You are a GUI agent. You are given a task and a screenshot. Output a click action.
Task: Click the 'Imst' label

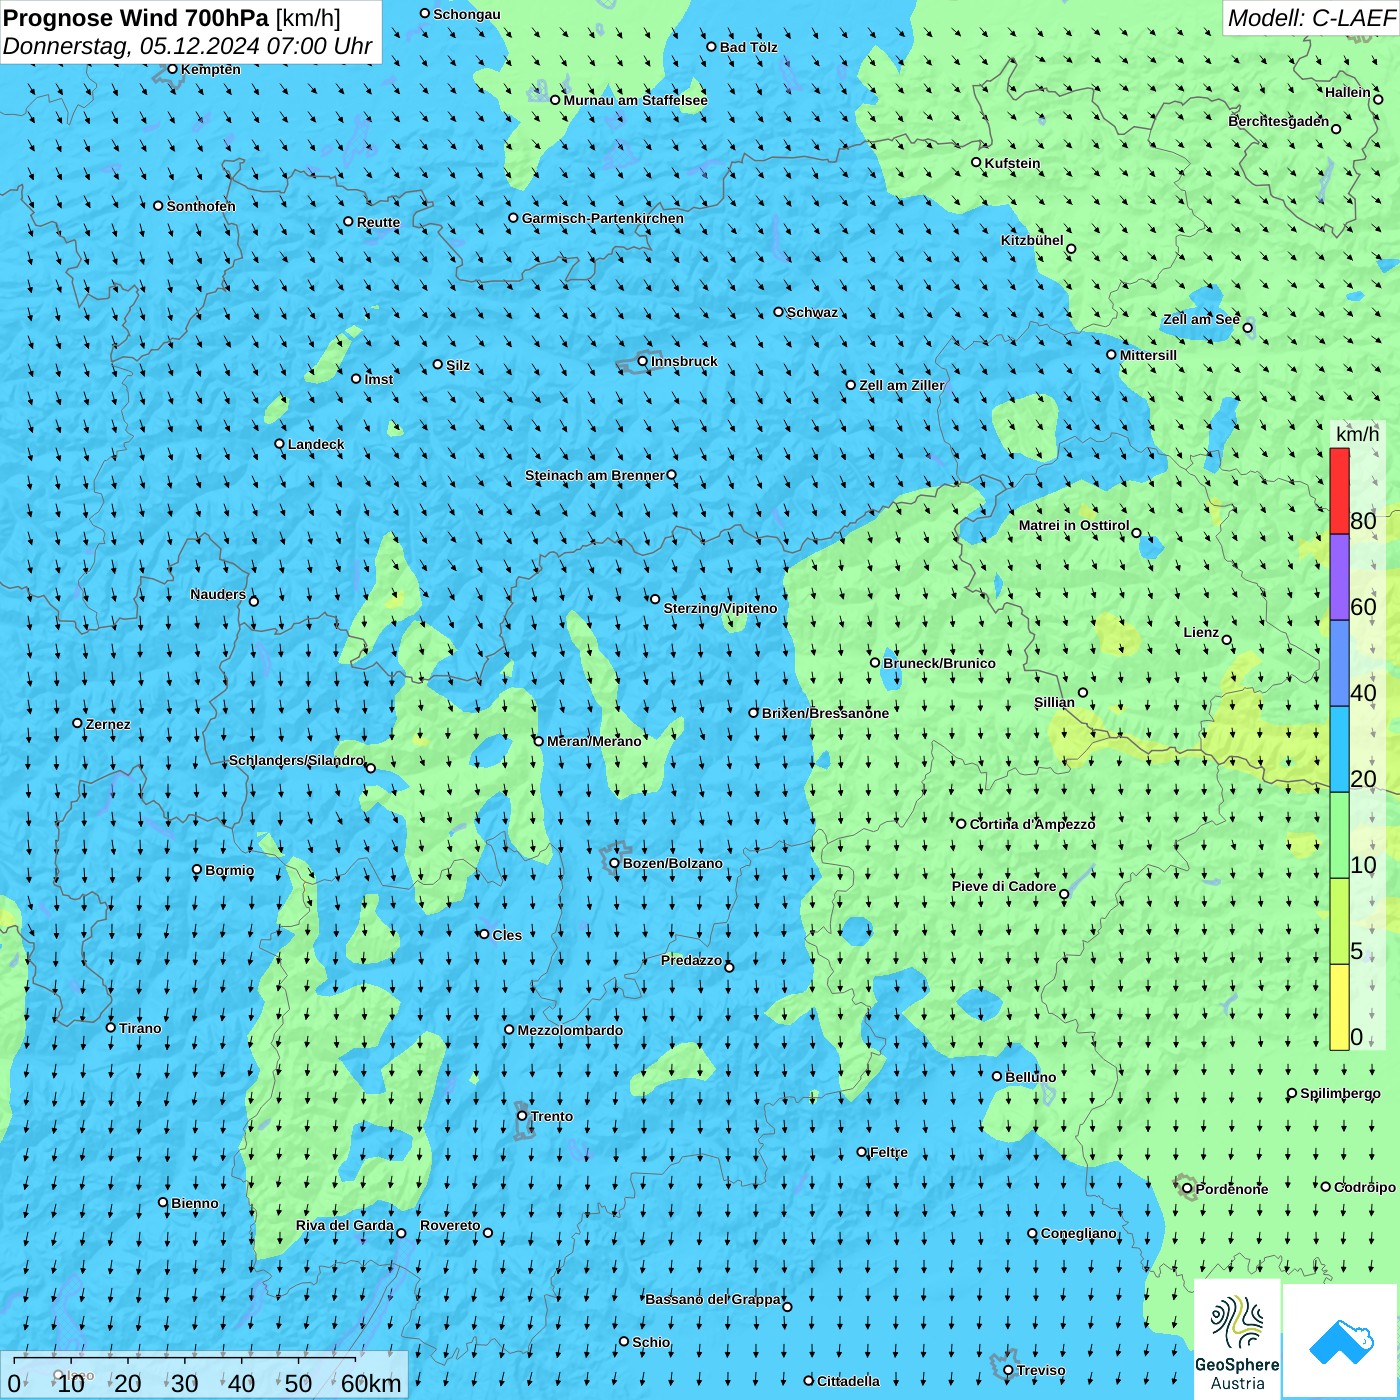click(379, 379)
